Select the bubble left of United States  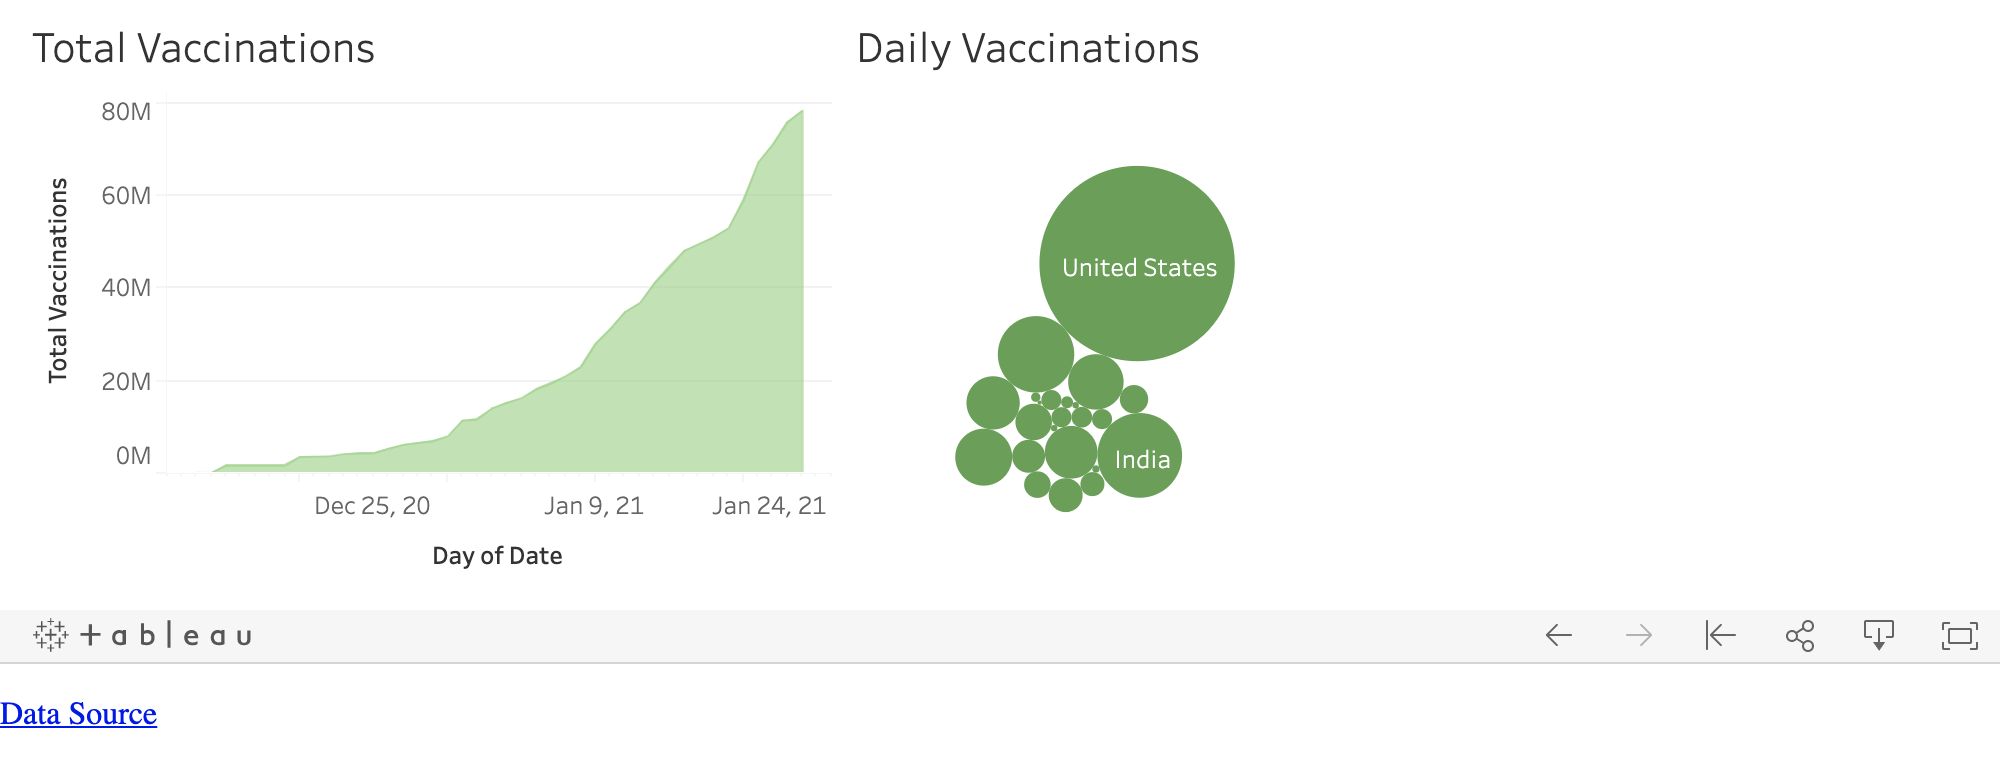1036,354
